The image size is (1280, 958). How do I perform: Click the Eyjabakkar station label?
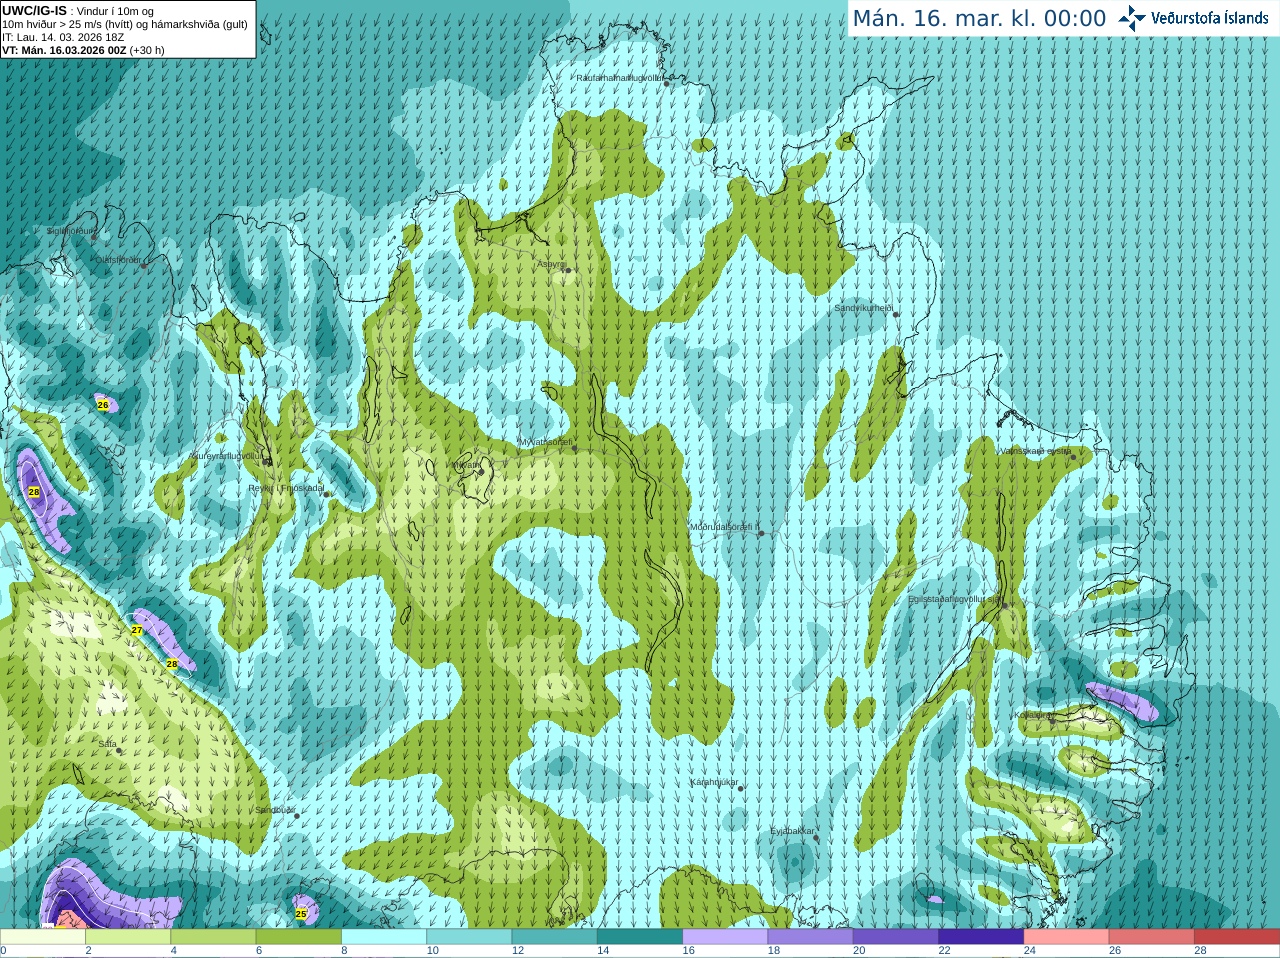coord(793,831)
